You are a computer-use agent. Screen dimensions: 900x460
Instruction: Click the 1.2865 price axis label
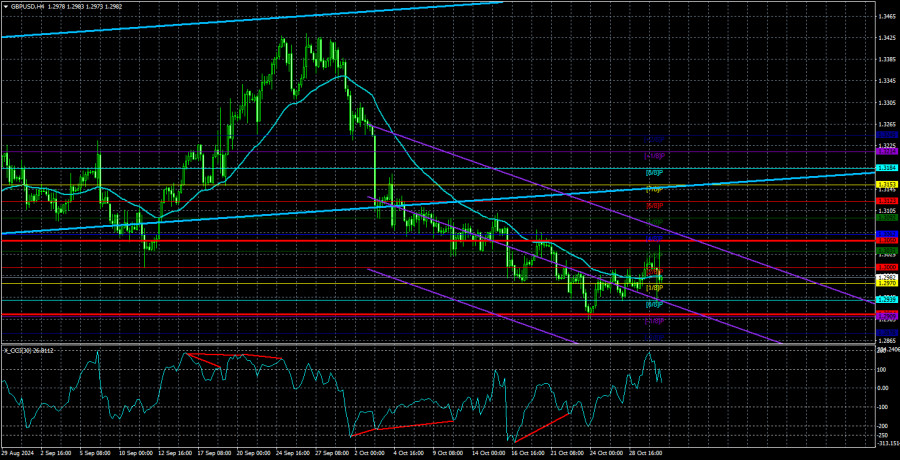pyautogui.click(x=886, y=341)
